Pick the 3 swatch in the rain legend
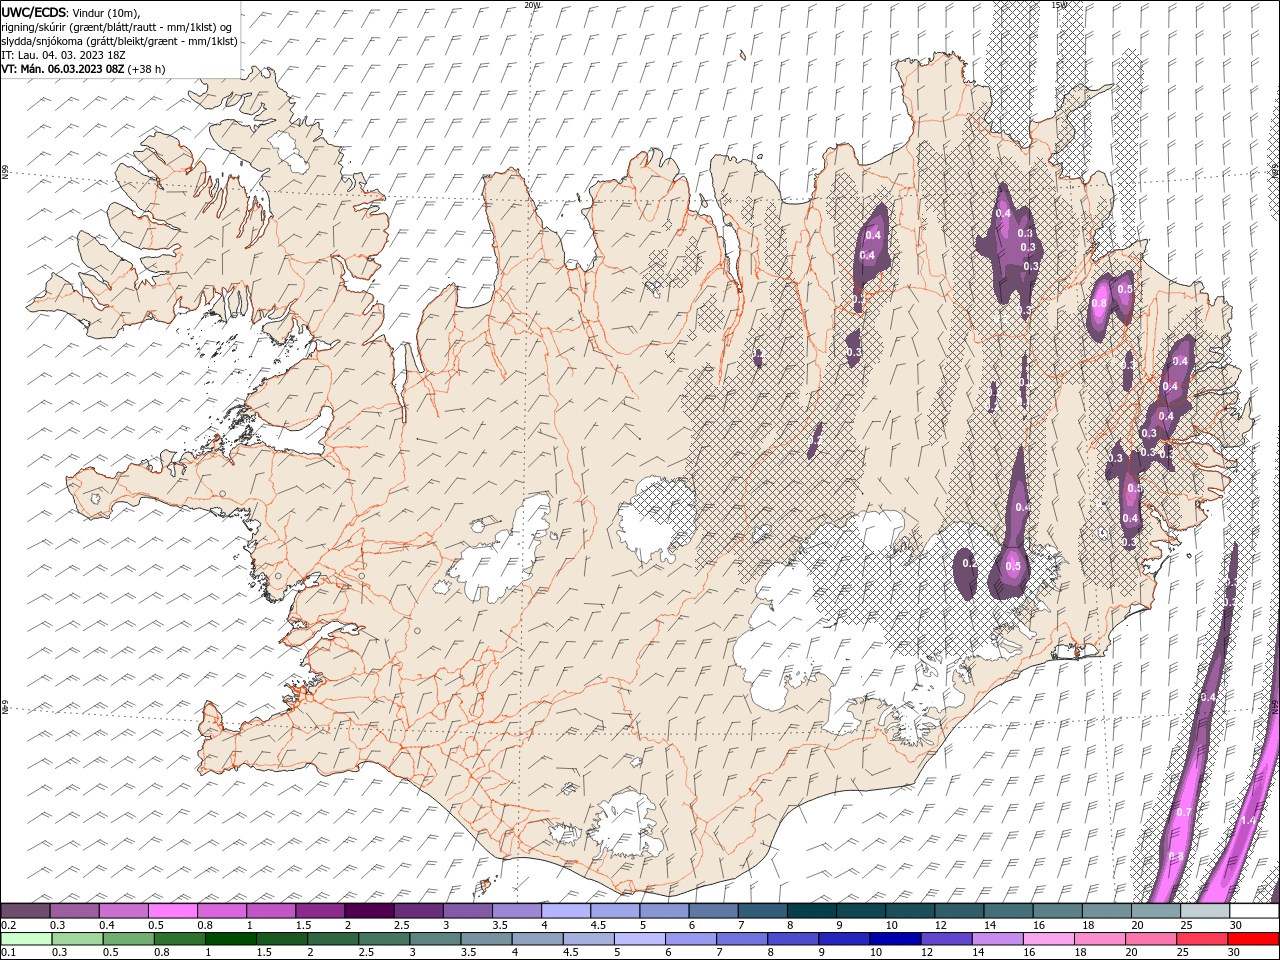The image size is (1280, 960). coord(435,939)
